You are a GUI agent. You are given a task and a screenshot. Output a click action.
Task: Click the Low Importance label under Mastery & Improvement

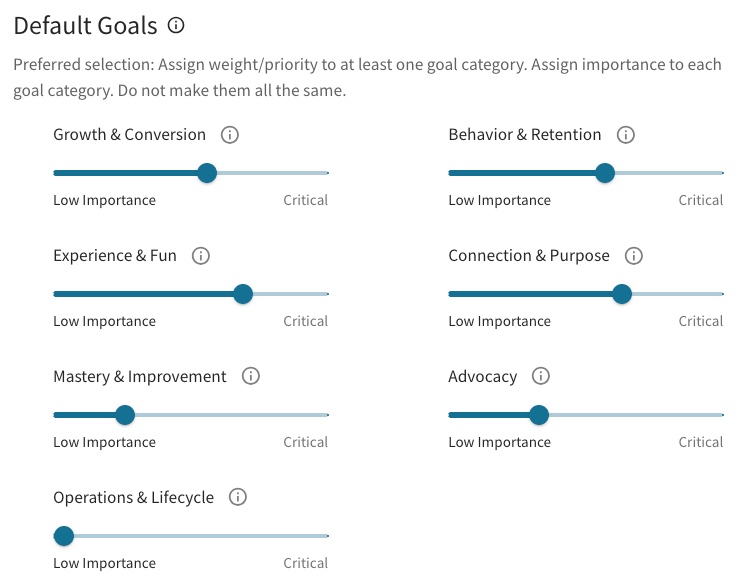click(x=104, y=442)
